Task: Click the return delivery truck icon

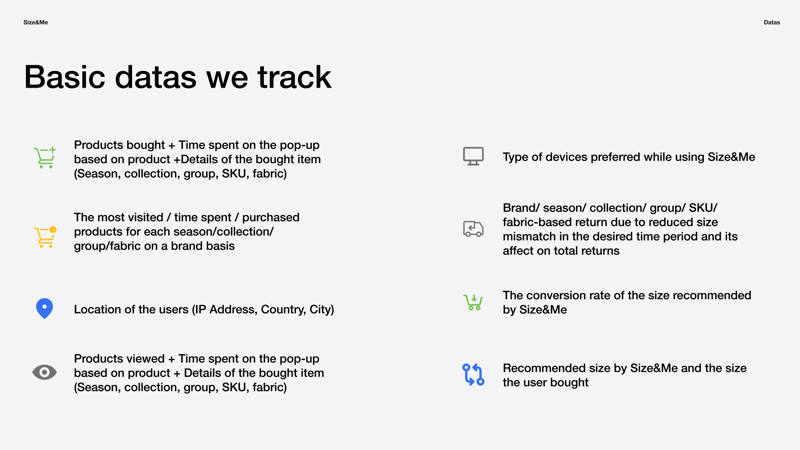Action: 473,229
